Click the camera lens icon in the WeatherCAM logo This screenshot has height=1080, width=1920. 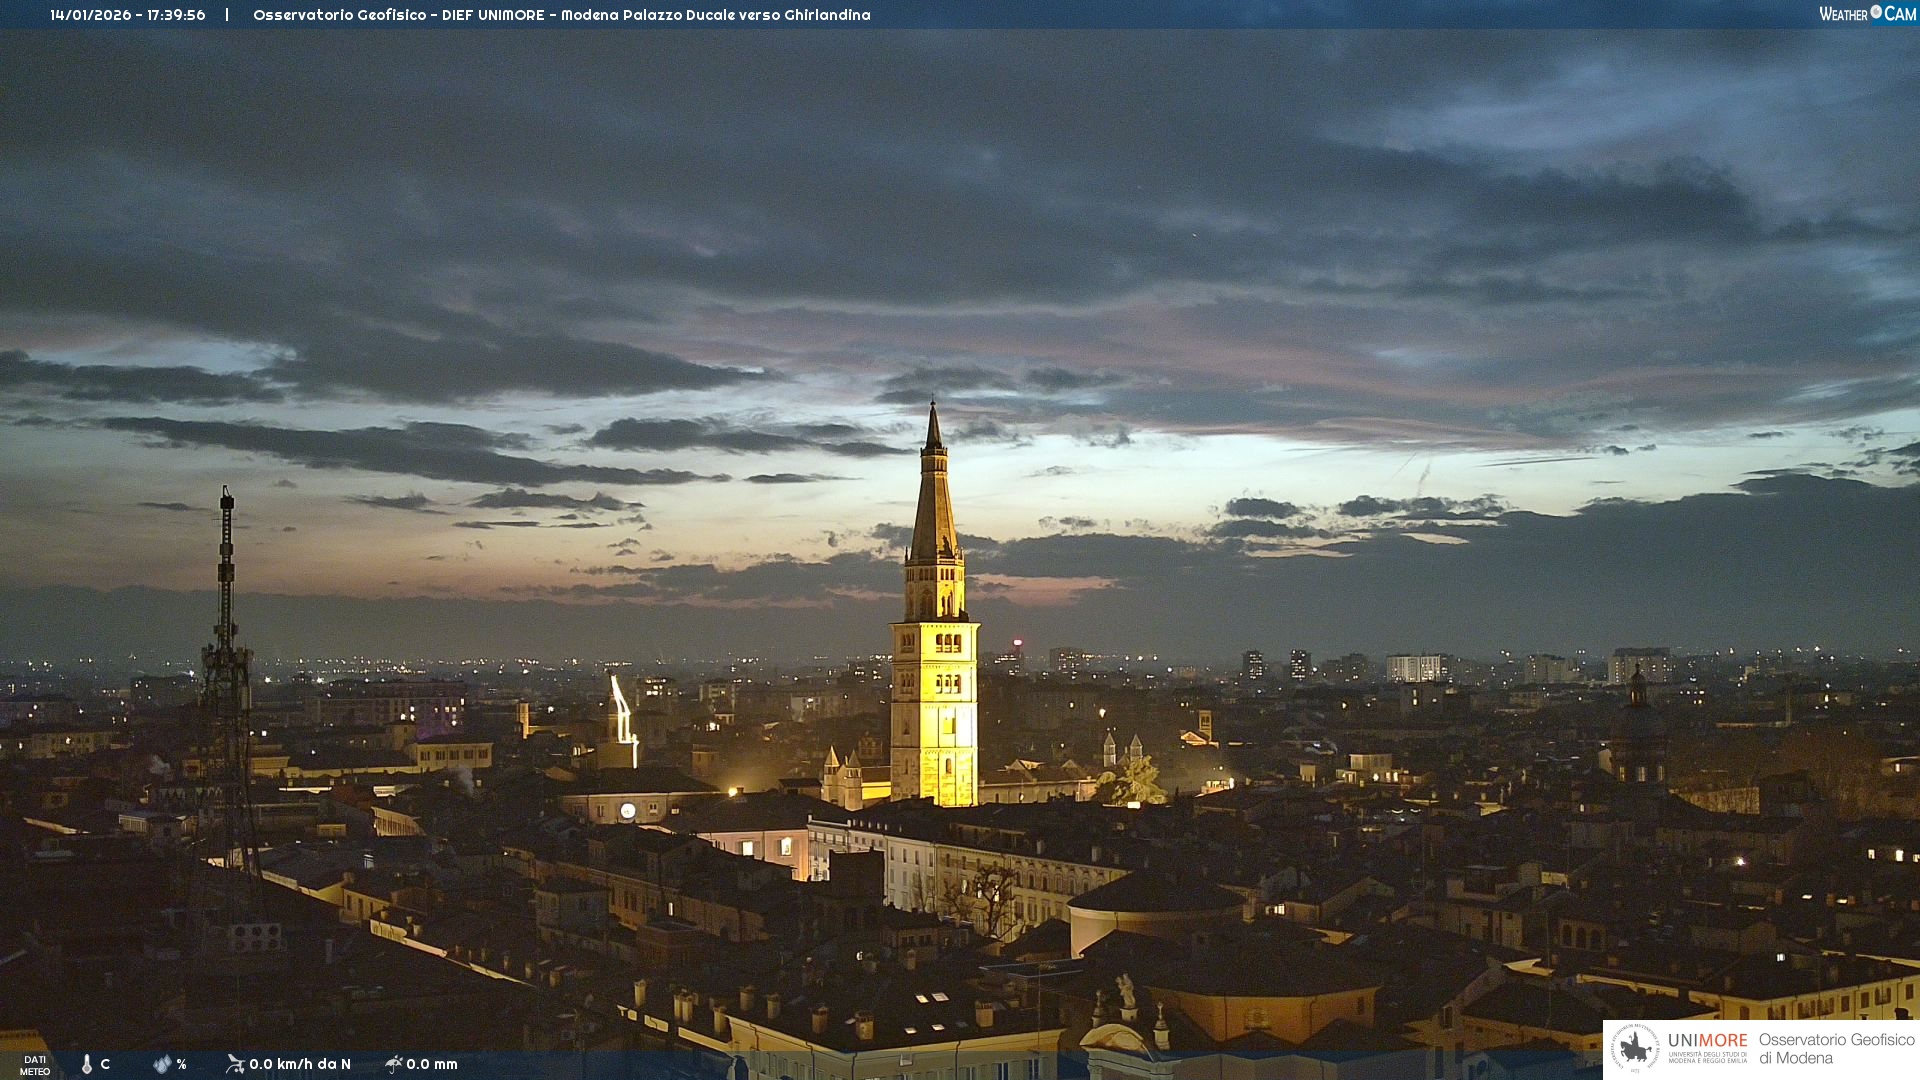1876,12
